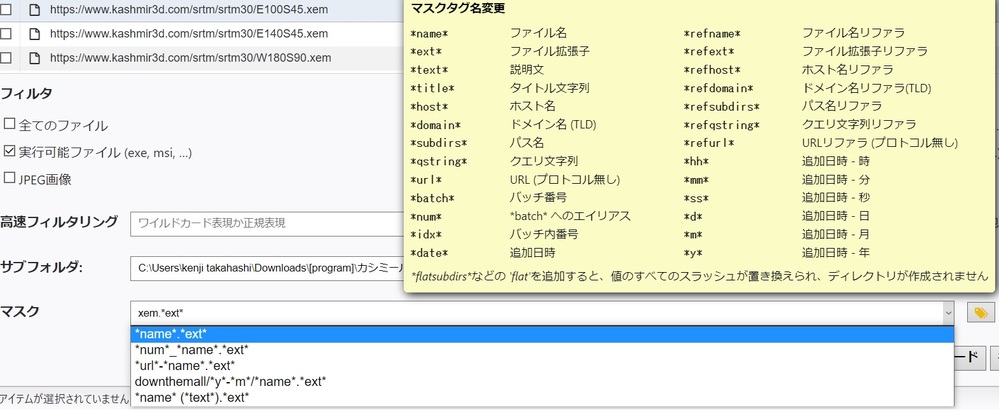This screenshot has height=412, width=999.
Task: Pick the *url*-*name*.*ext* mask option
Action: 185,365
